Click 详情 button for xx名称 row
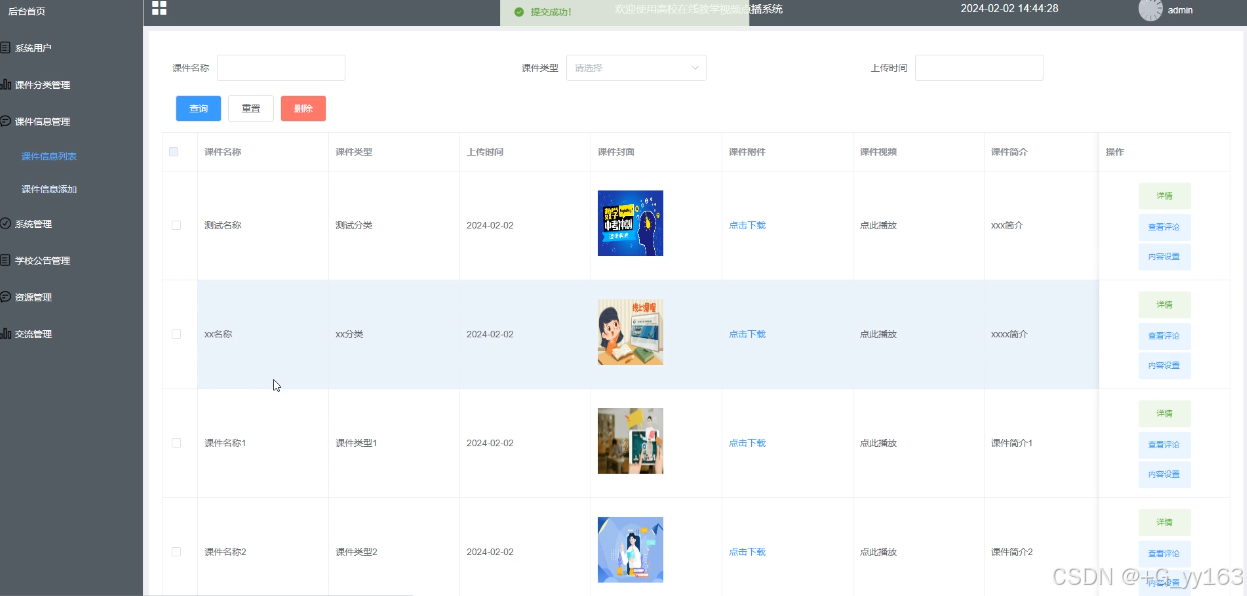Viewport: 1247px width, 596px height. 1164,305
